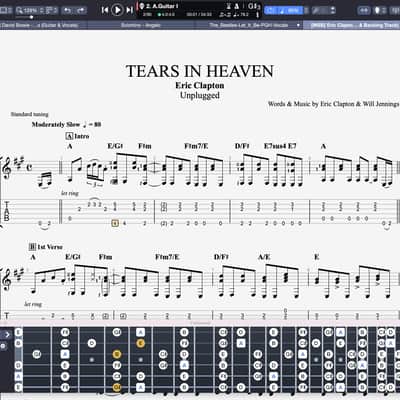Enable the highlighted loop playback button
Image resolution: width=400 pixels, height=400 pixels.
coord(271,10)
